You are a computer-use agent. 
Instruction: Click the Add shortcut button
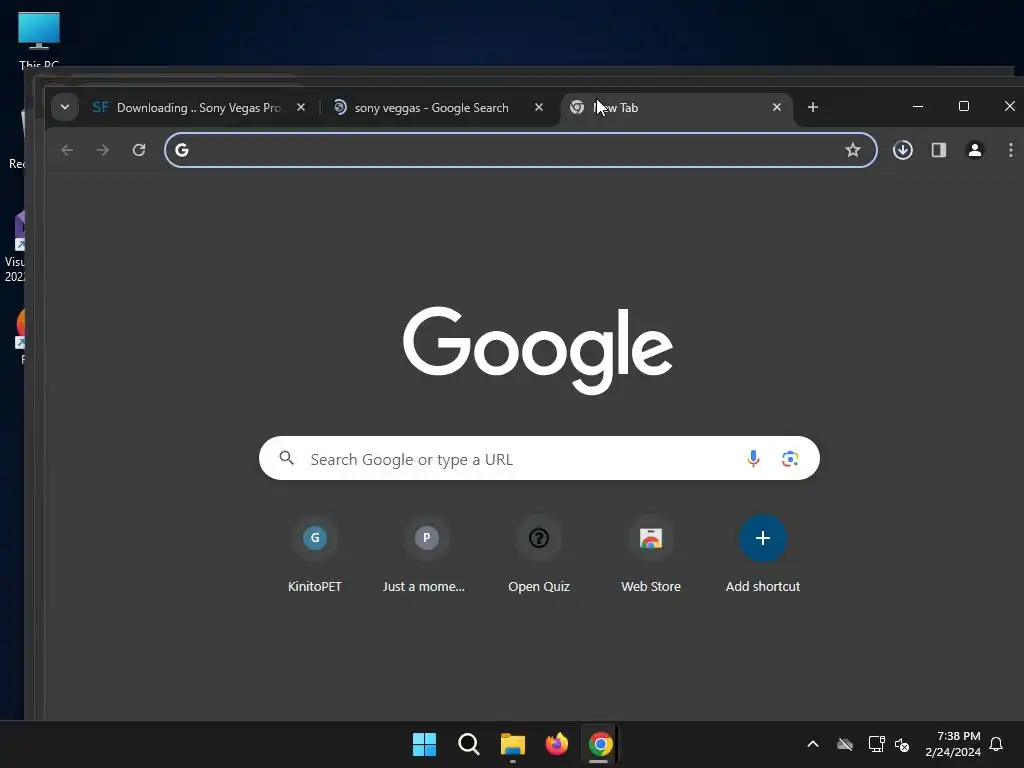[x=763, y=555]
